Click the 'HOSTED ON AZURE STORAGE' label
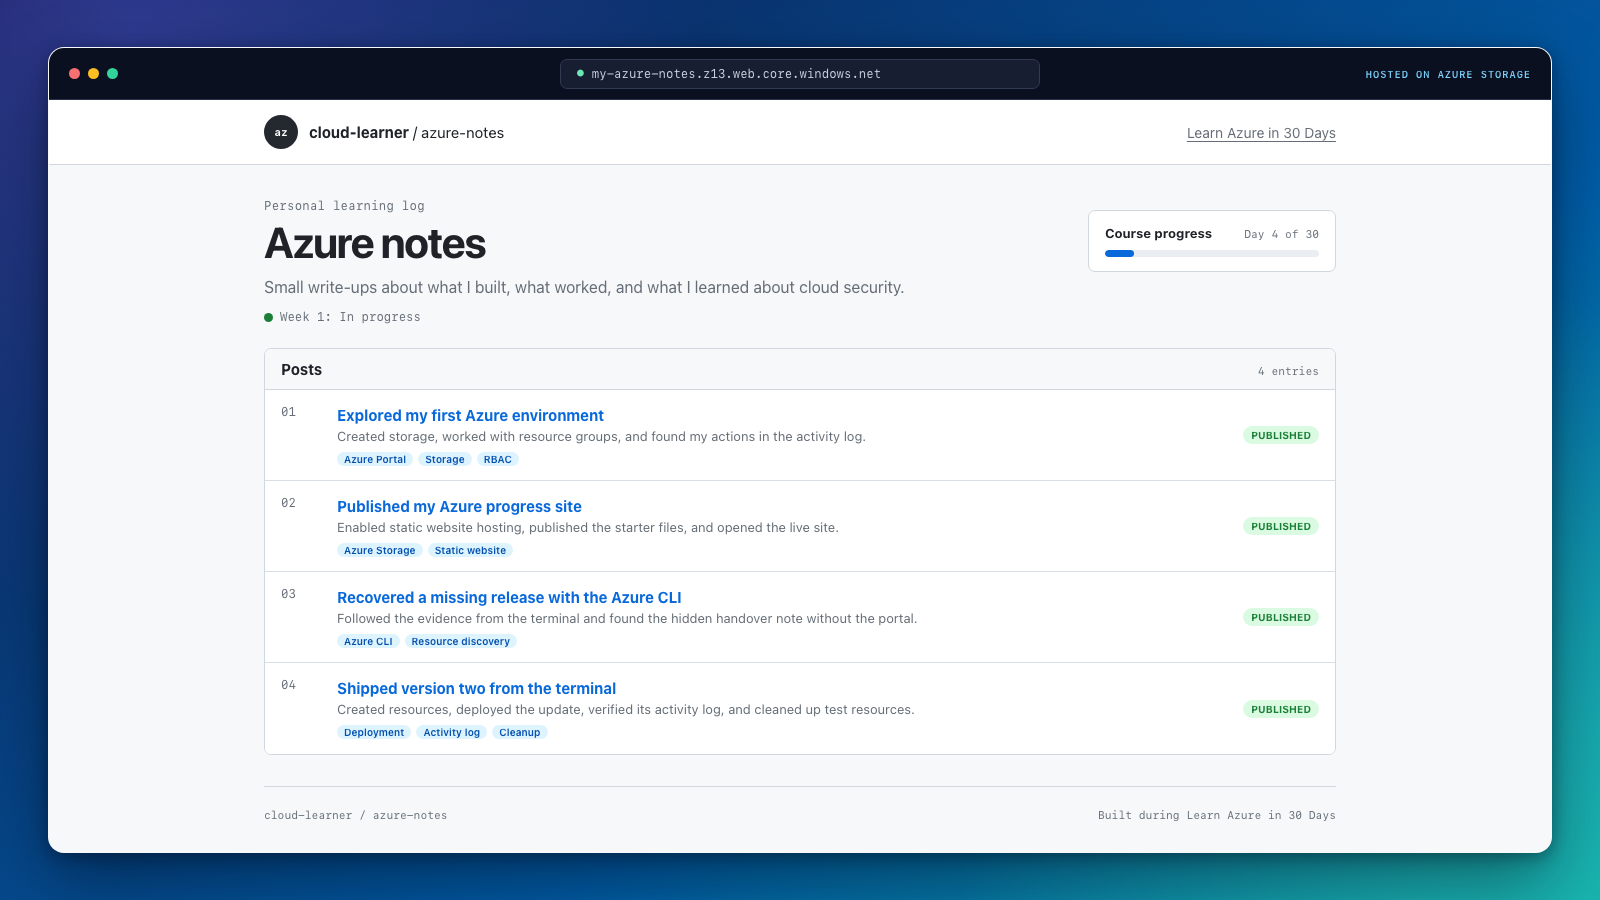This screenshot has height=900, width=1600. point(1448,74)
